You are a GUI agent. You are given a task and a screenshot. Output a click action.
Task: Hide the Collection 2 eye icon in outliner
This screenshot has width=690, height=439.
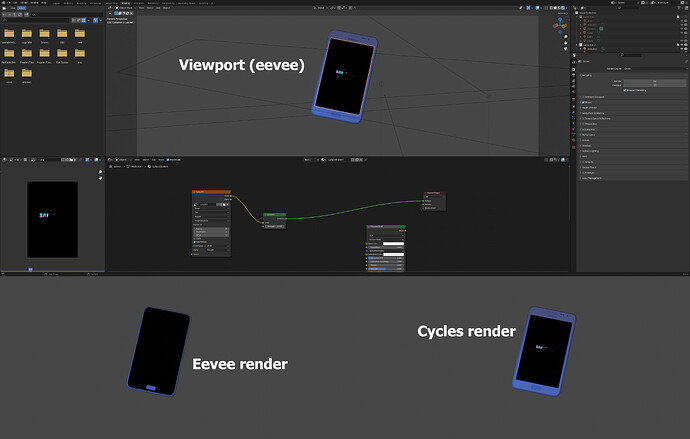tap(682, 45)
